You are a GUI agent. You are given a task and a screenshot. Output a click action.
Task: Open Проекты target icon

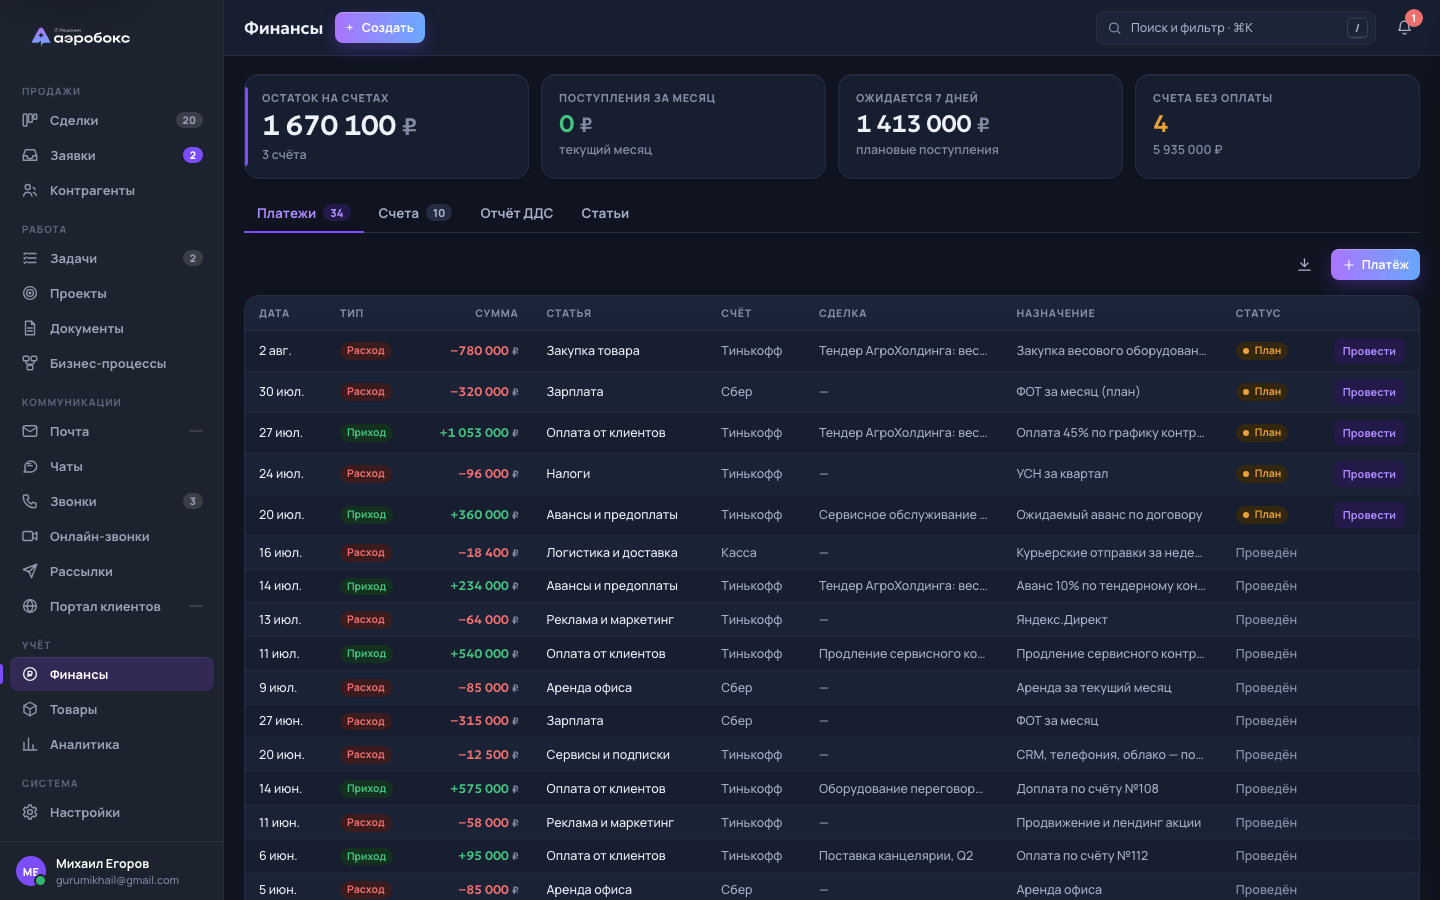[x=30, y=293]
